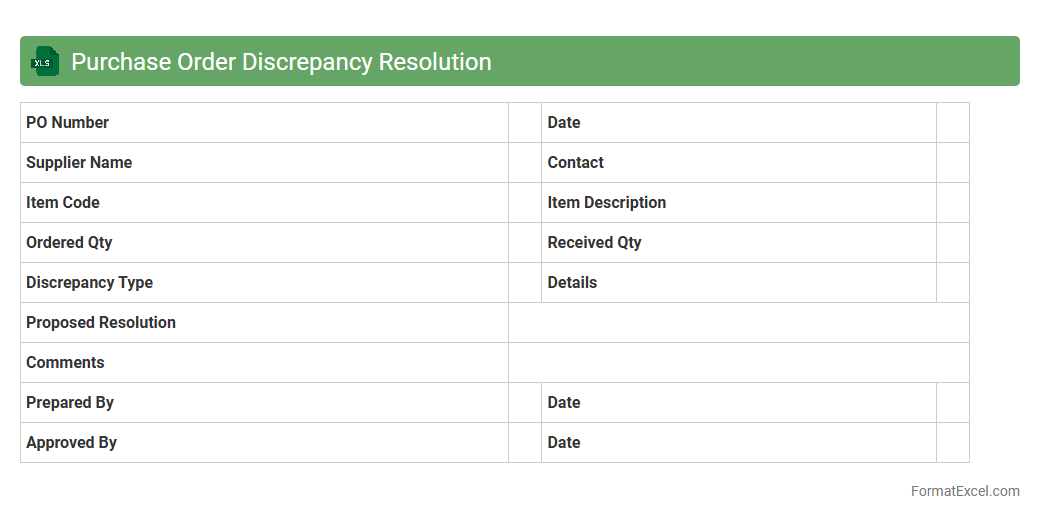1040x520 pixels.
Task: Click the Purchase Order Discrepancy Resolution title
Action: point(281,62)
